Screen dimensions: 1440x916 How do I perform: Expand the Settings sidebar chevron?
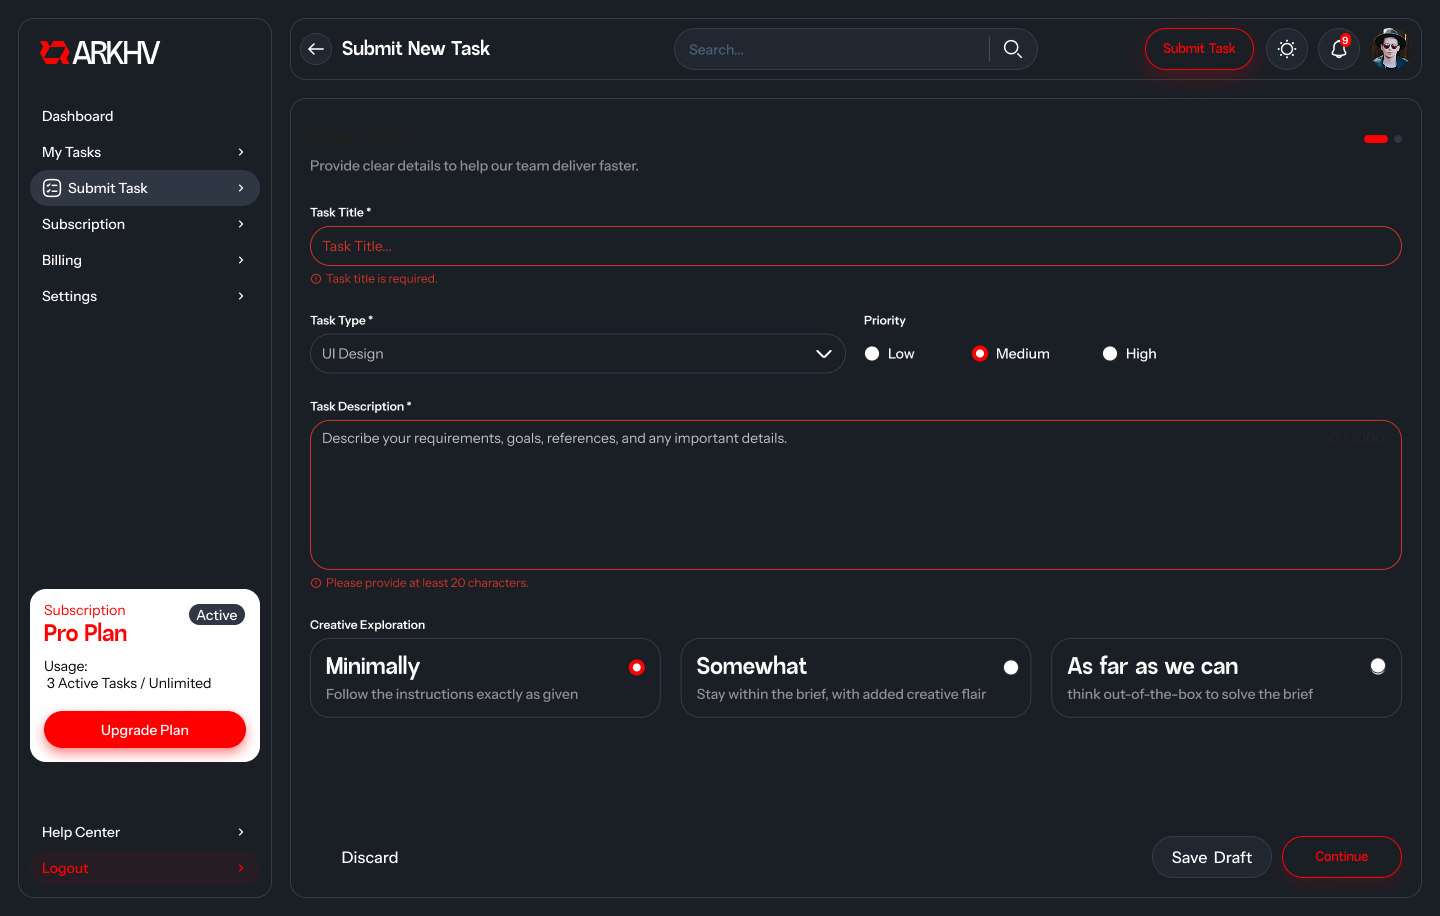[x=241, y=296]
